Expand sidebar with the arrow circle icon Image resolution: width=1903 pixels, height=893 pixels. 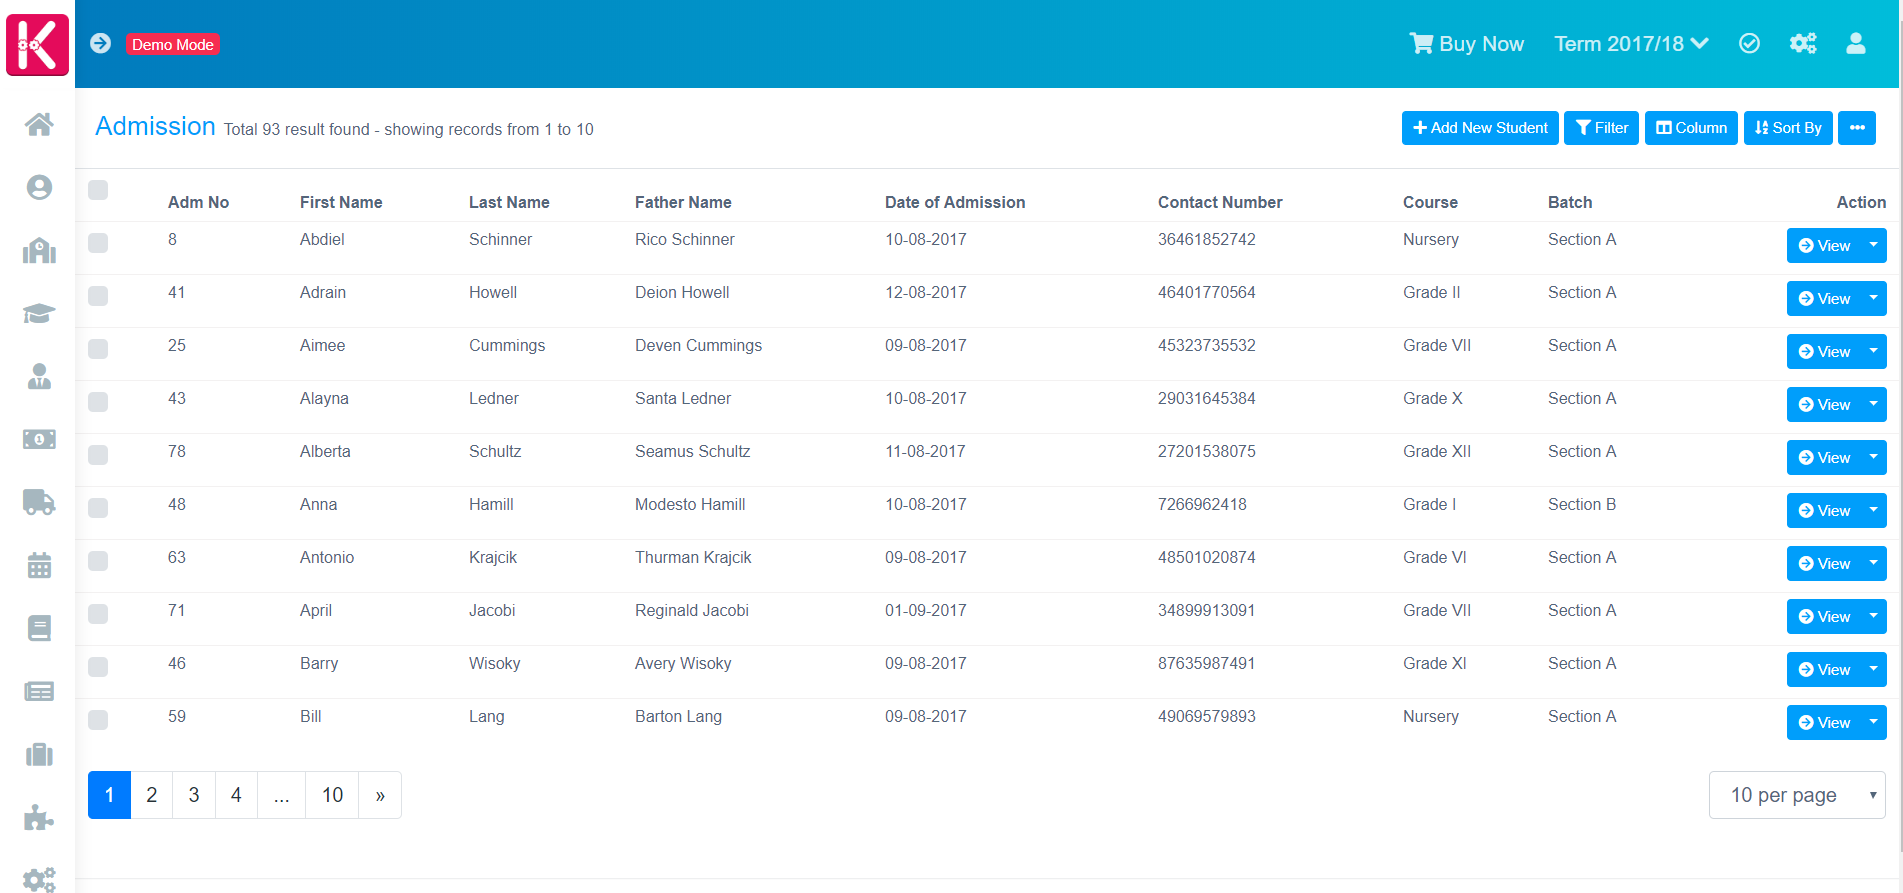100,44
